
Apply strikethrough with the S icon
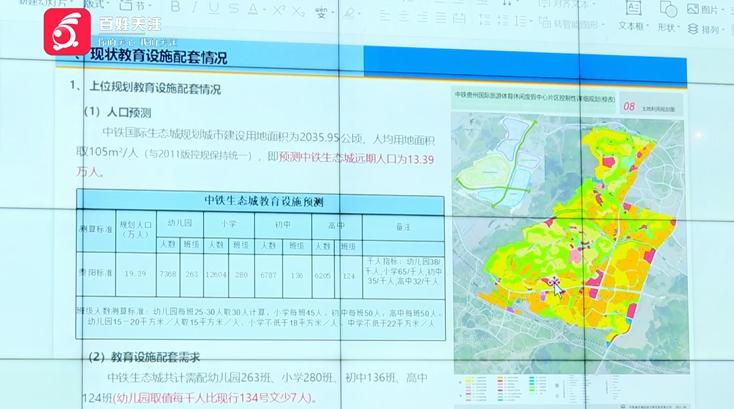click(234, 7)
